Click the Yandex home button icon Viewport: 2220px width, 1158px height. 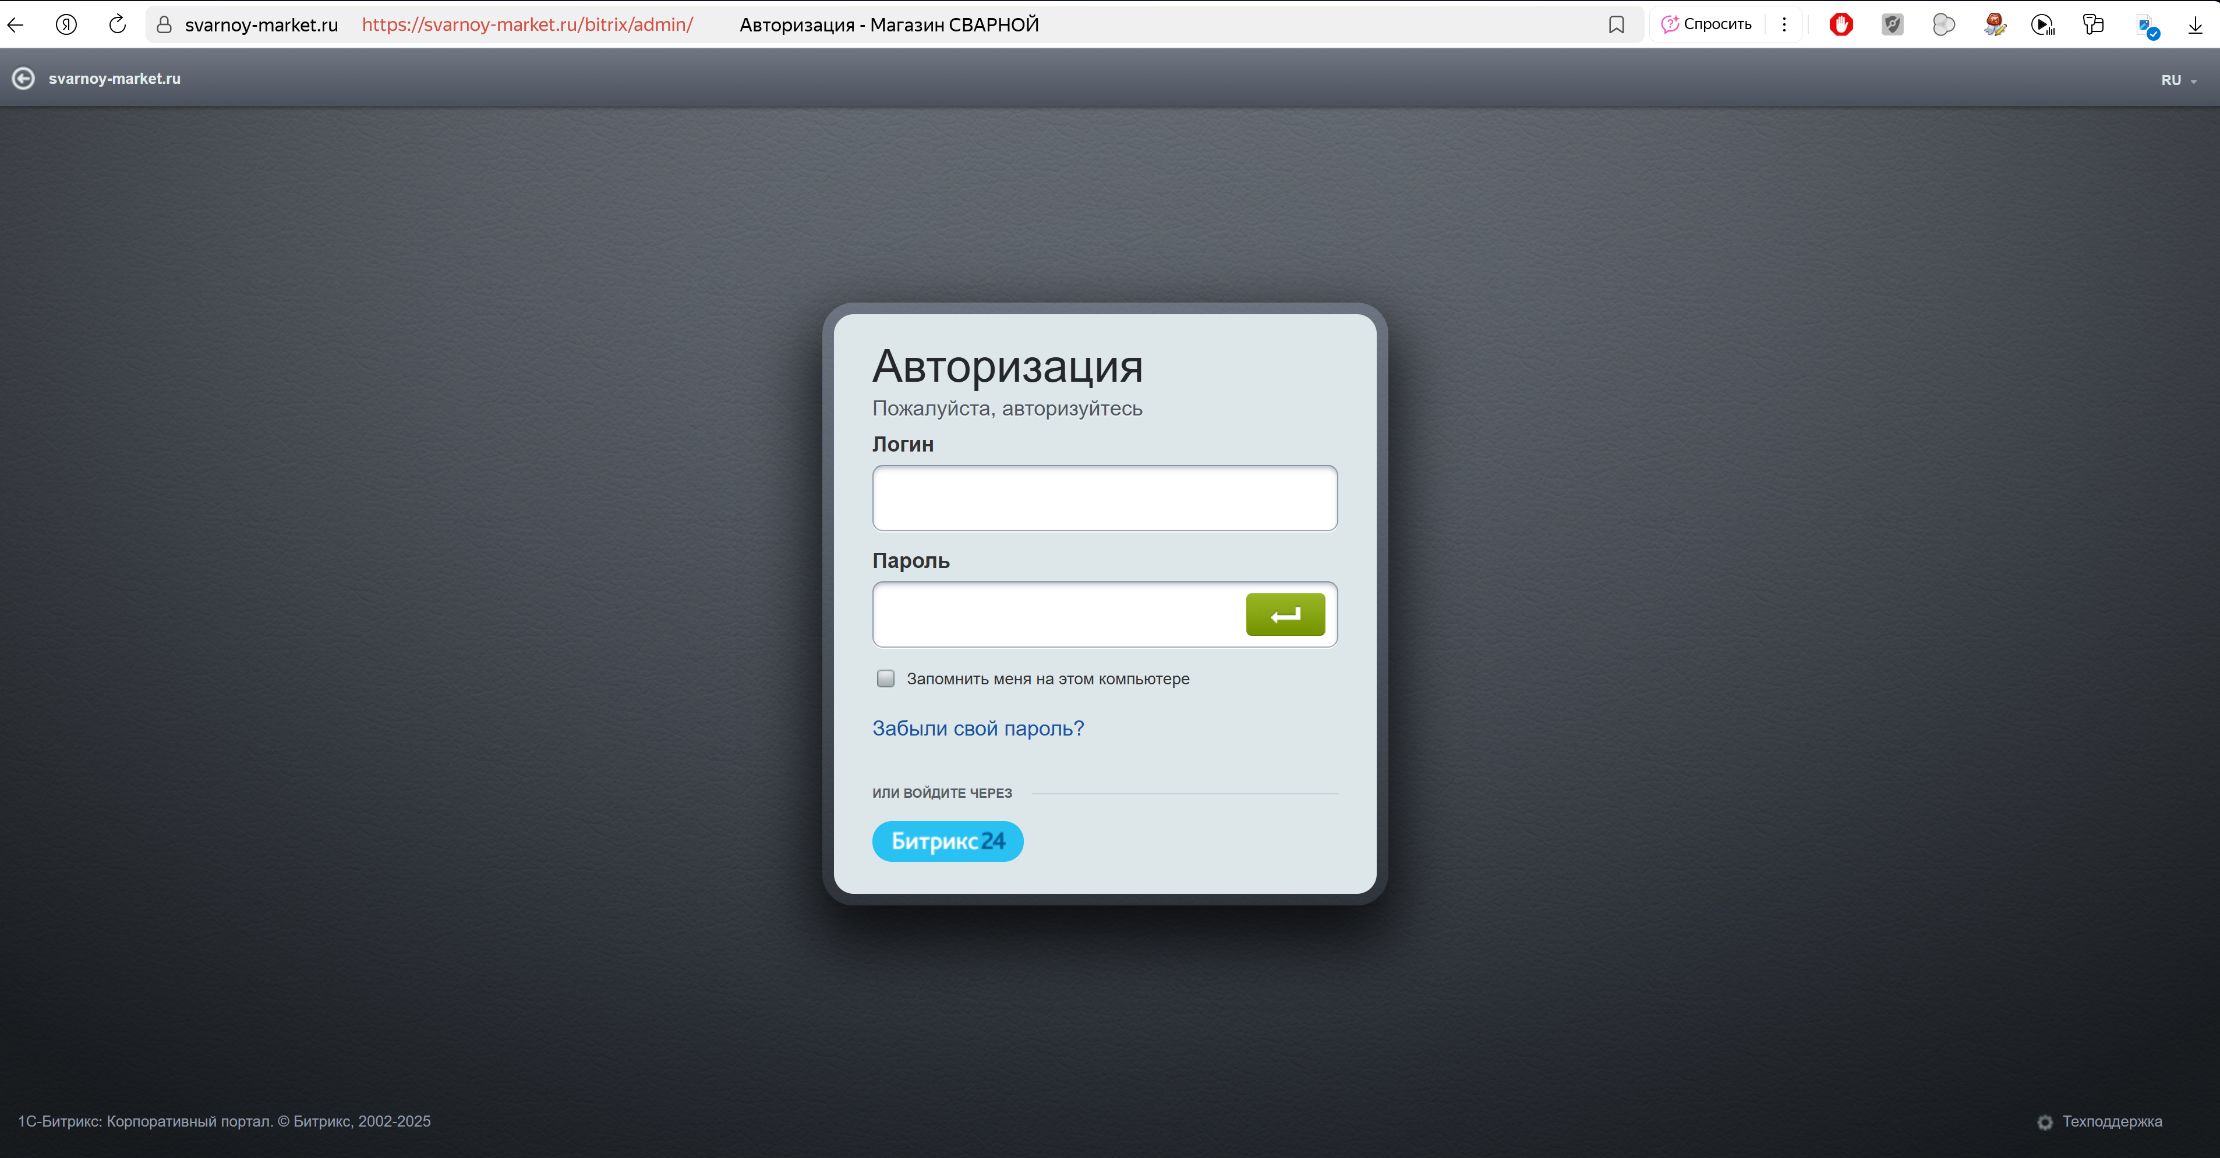pos(66,25)
